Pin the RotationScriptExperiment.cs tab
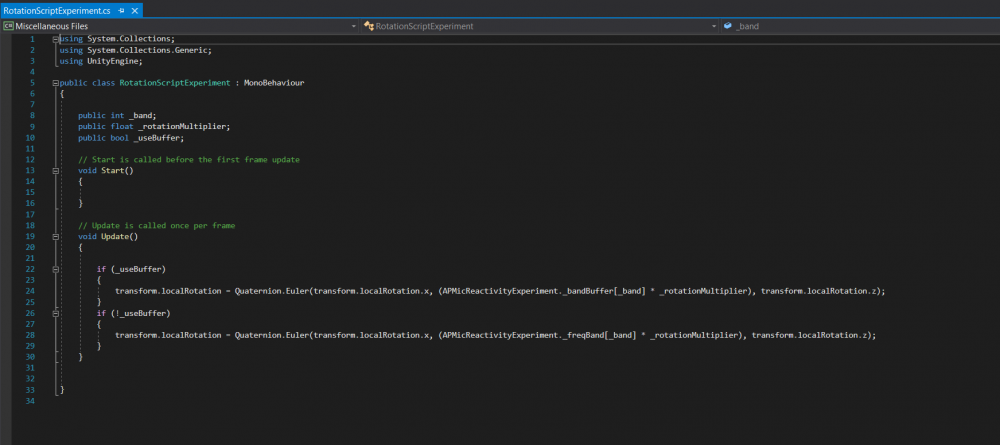The image size is (1000, 445). 121,10
